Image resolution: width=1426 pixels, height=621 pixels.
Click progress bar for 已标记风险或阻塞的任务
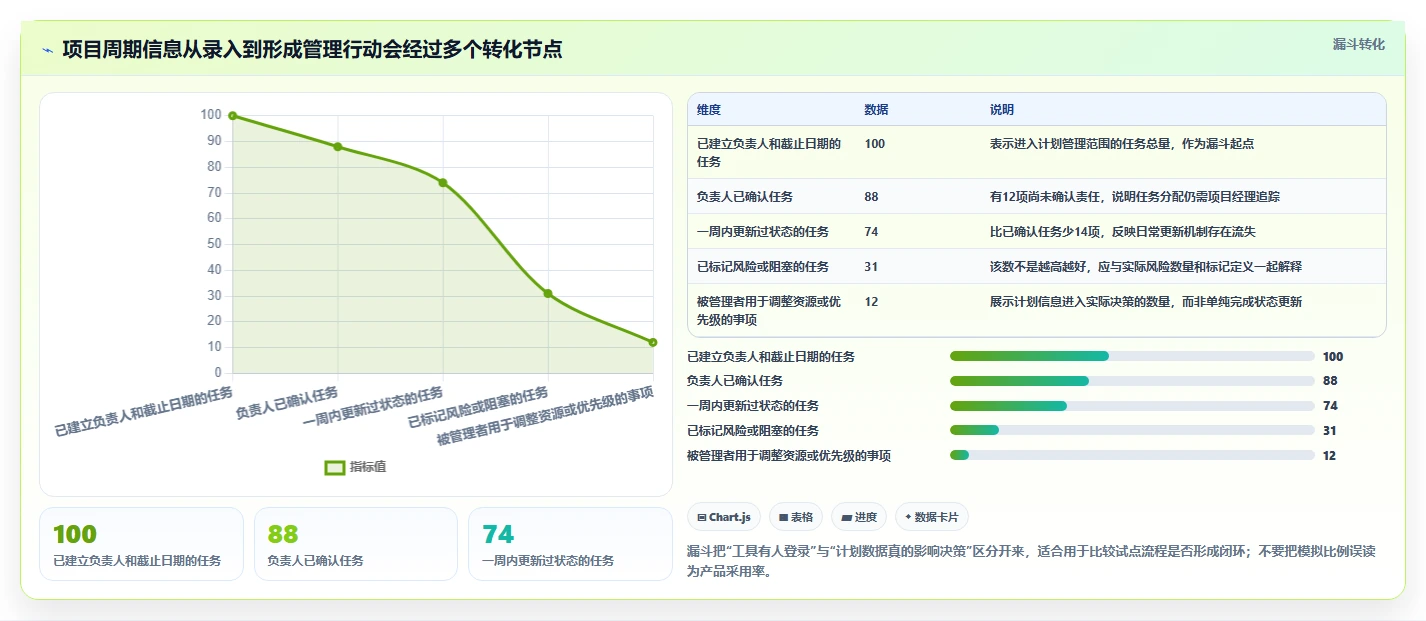(1132, 431)
